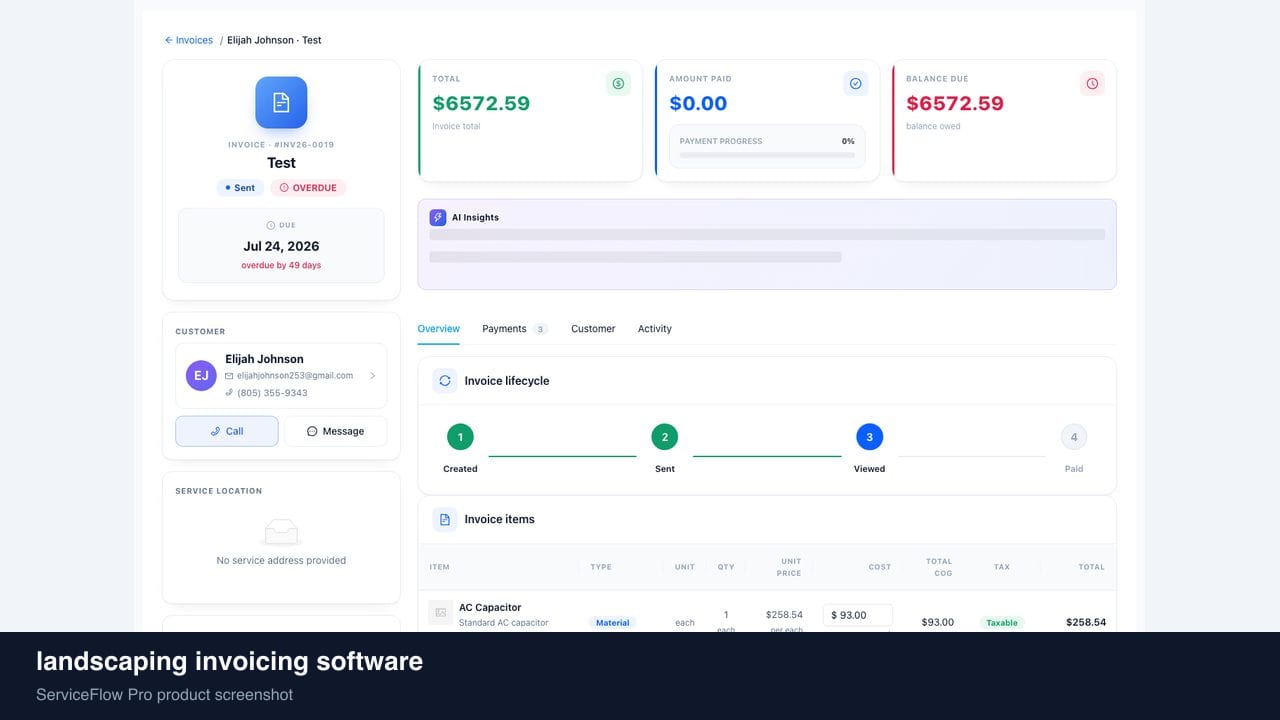Click the clock icon next to Due label
The width and height of the screenshot is (1280, 720).
coord(271,226)
